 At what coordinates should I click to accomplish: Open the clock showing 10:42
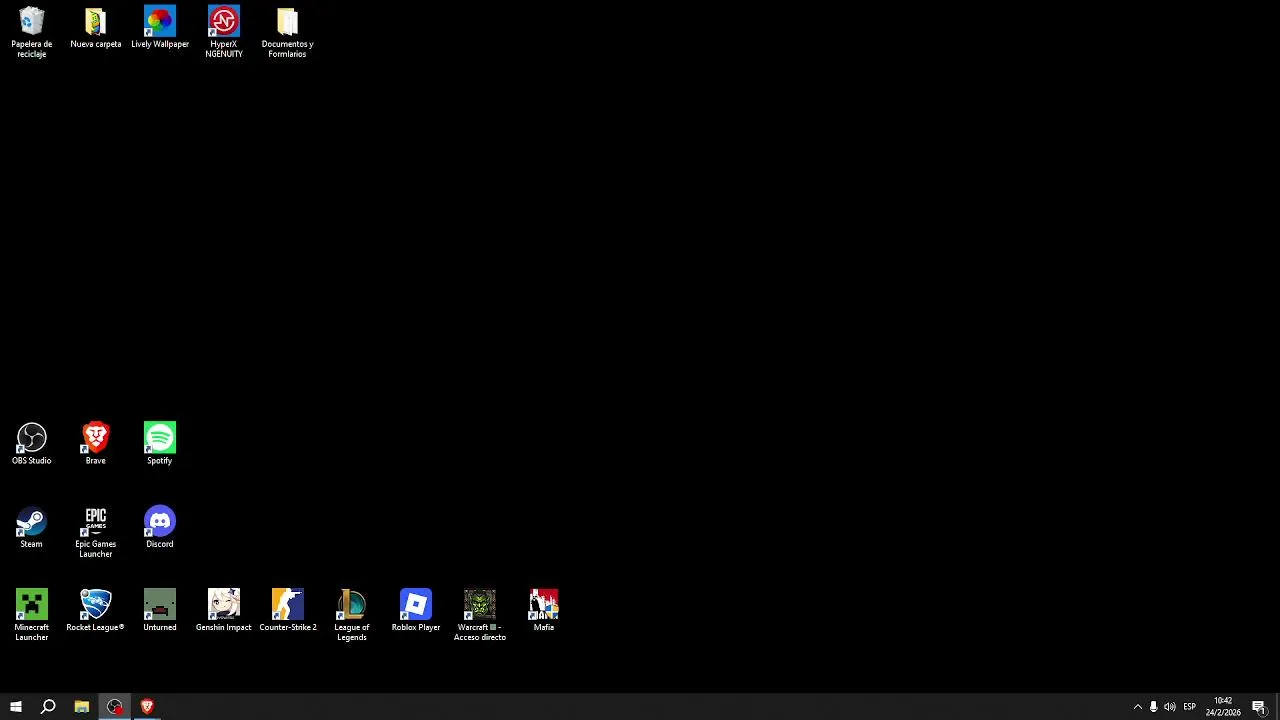click(1223, 707)
